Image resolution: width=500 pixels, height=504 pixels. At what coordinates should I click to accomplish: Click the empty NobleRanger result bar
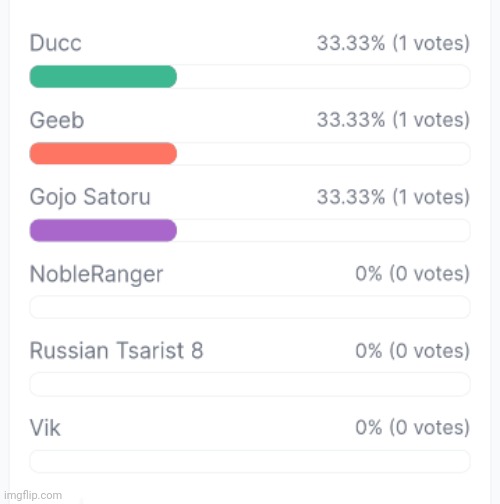(250, 307)
